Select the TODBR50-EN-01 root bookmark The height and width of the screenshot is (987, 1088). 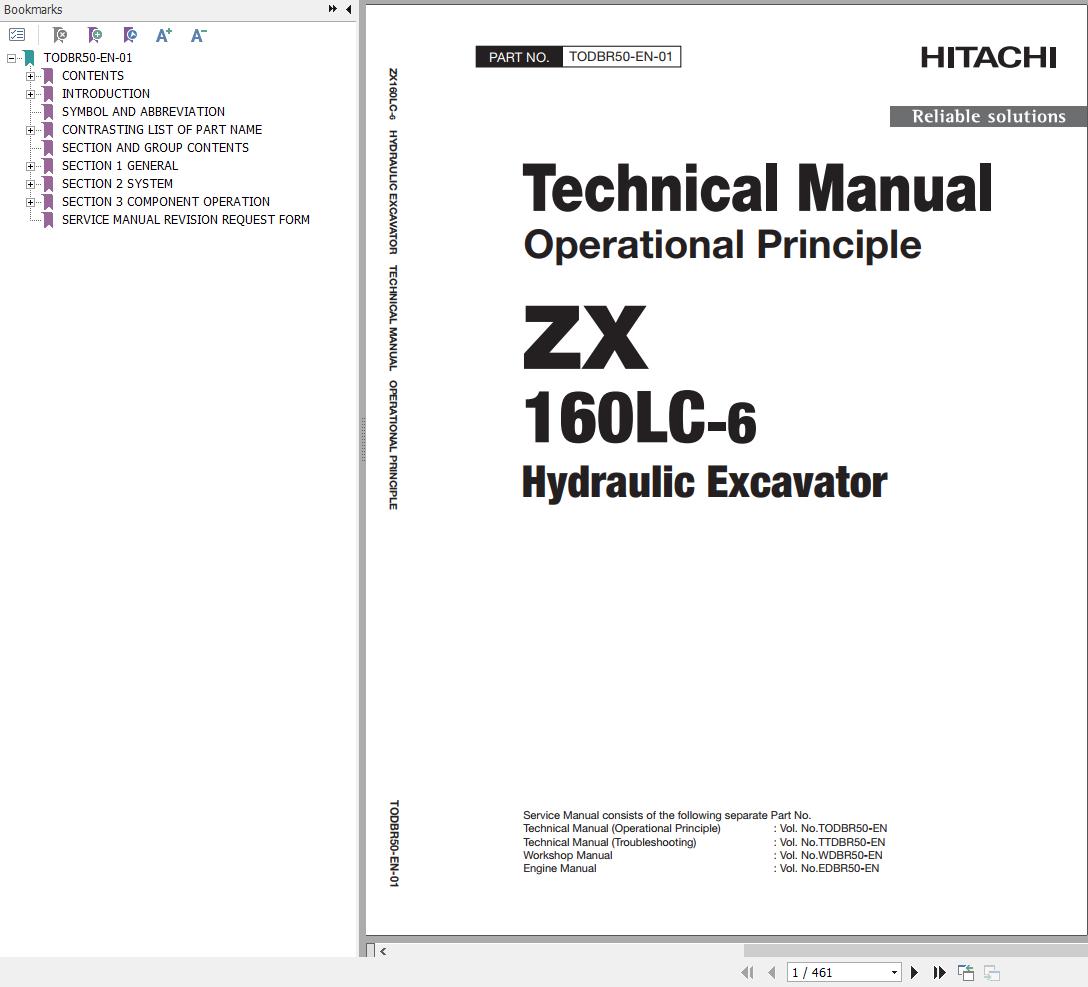87,58
